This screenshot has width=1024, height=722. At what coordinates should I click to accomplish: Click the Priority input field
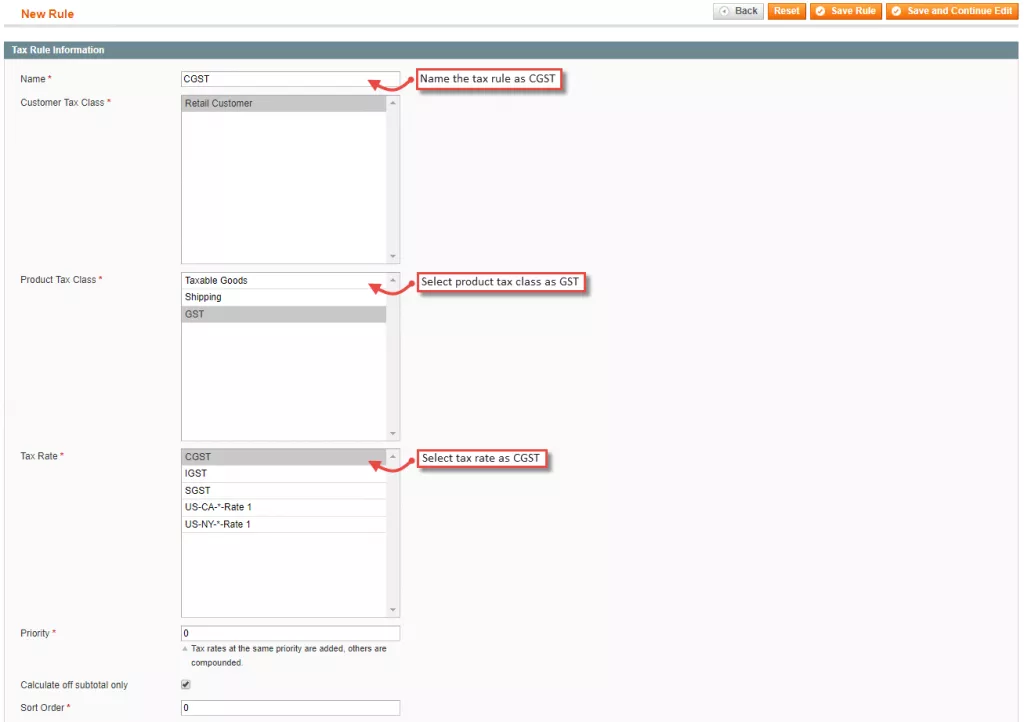point(290,633)
